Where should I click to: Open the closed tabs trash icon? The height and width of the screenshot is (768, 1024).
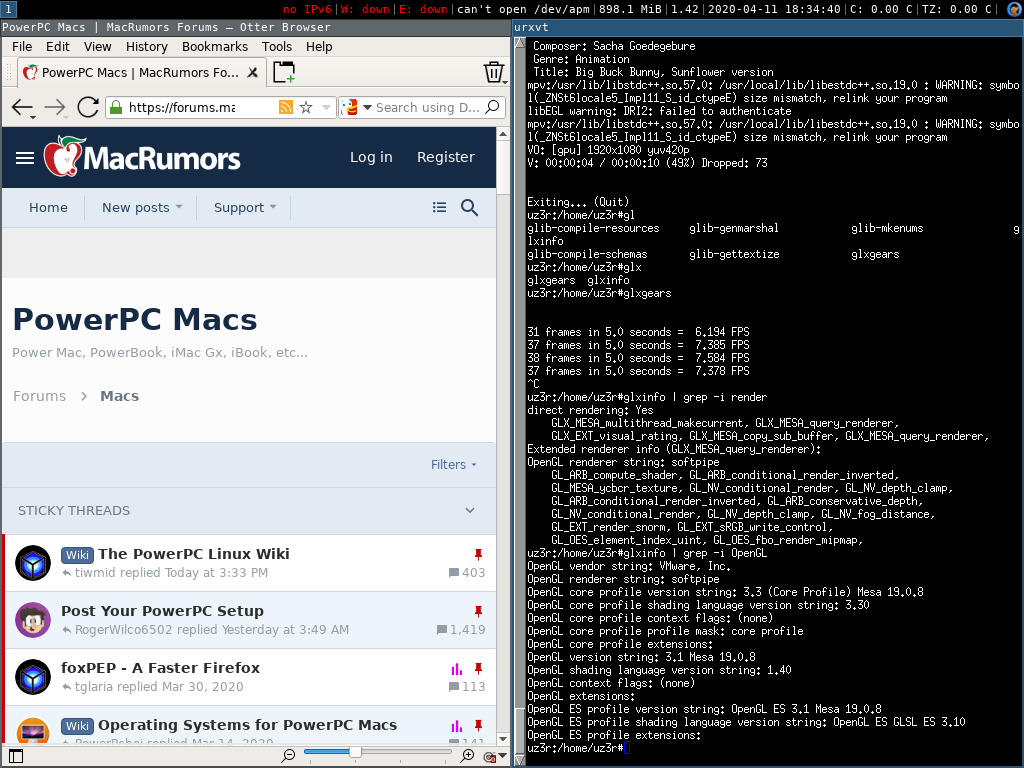click(x=494, y=72)
